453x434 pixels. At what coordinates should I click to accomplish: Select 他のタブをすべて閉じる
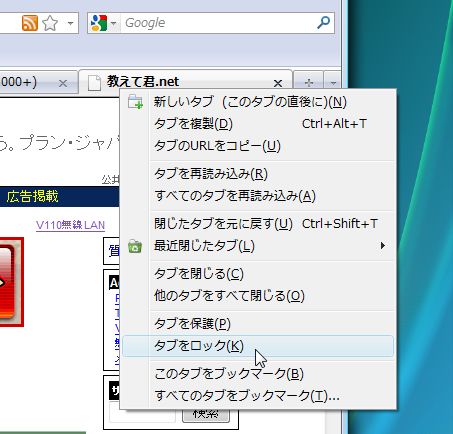[258, 296]
